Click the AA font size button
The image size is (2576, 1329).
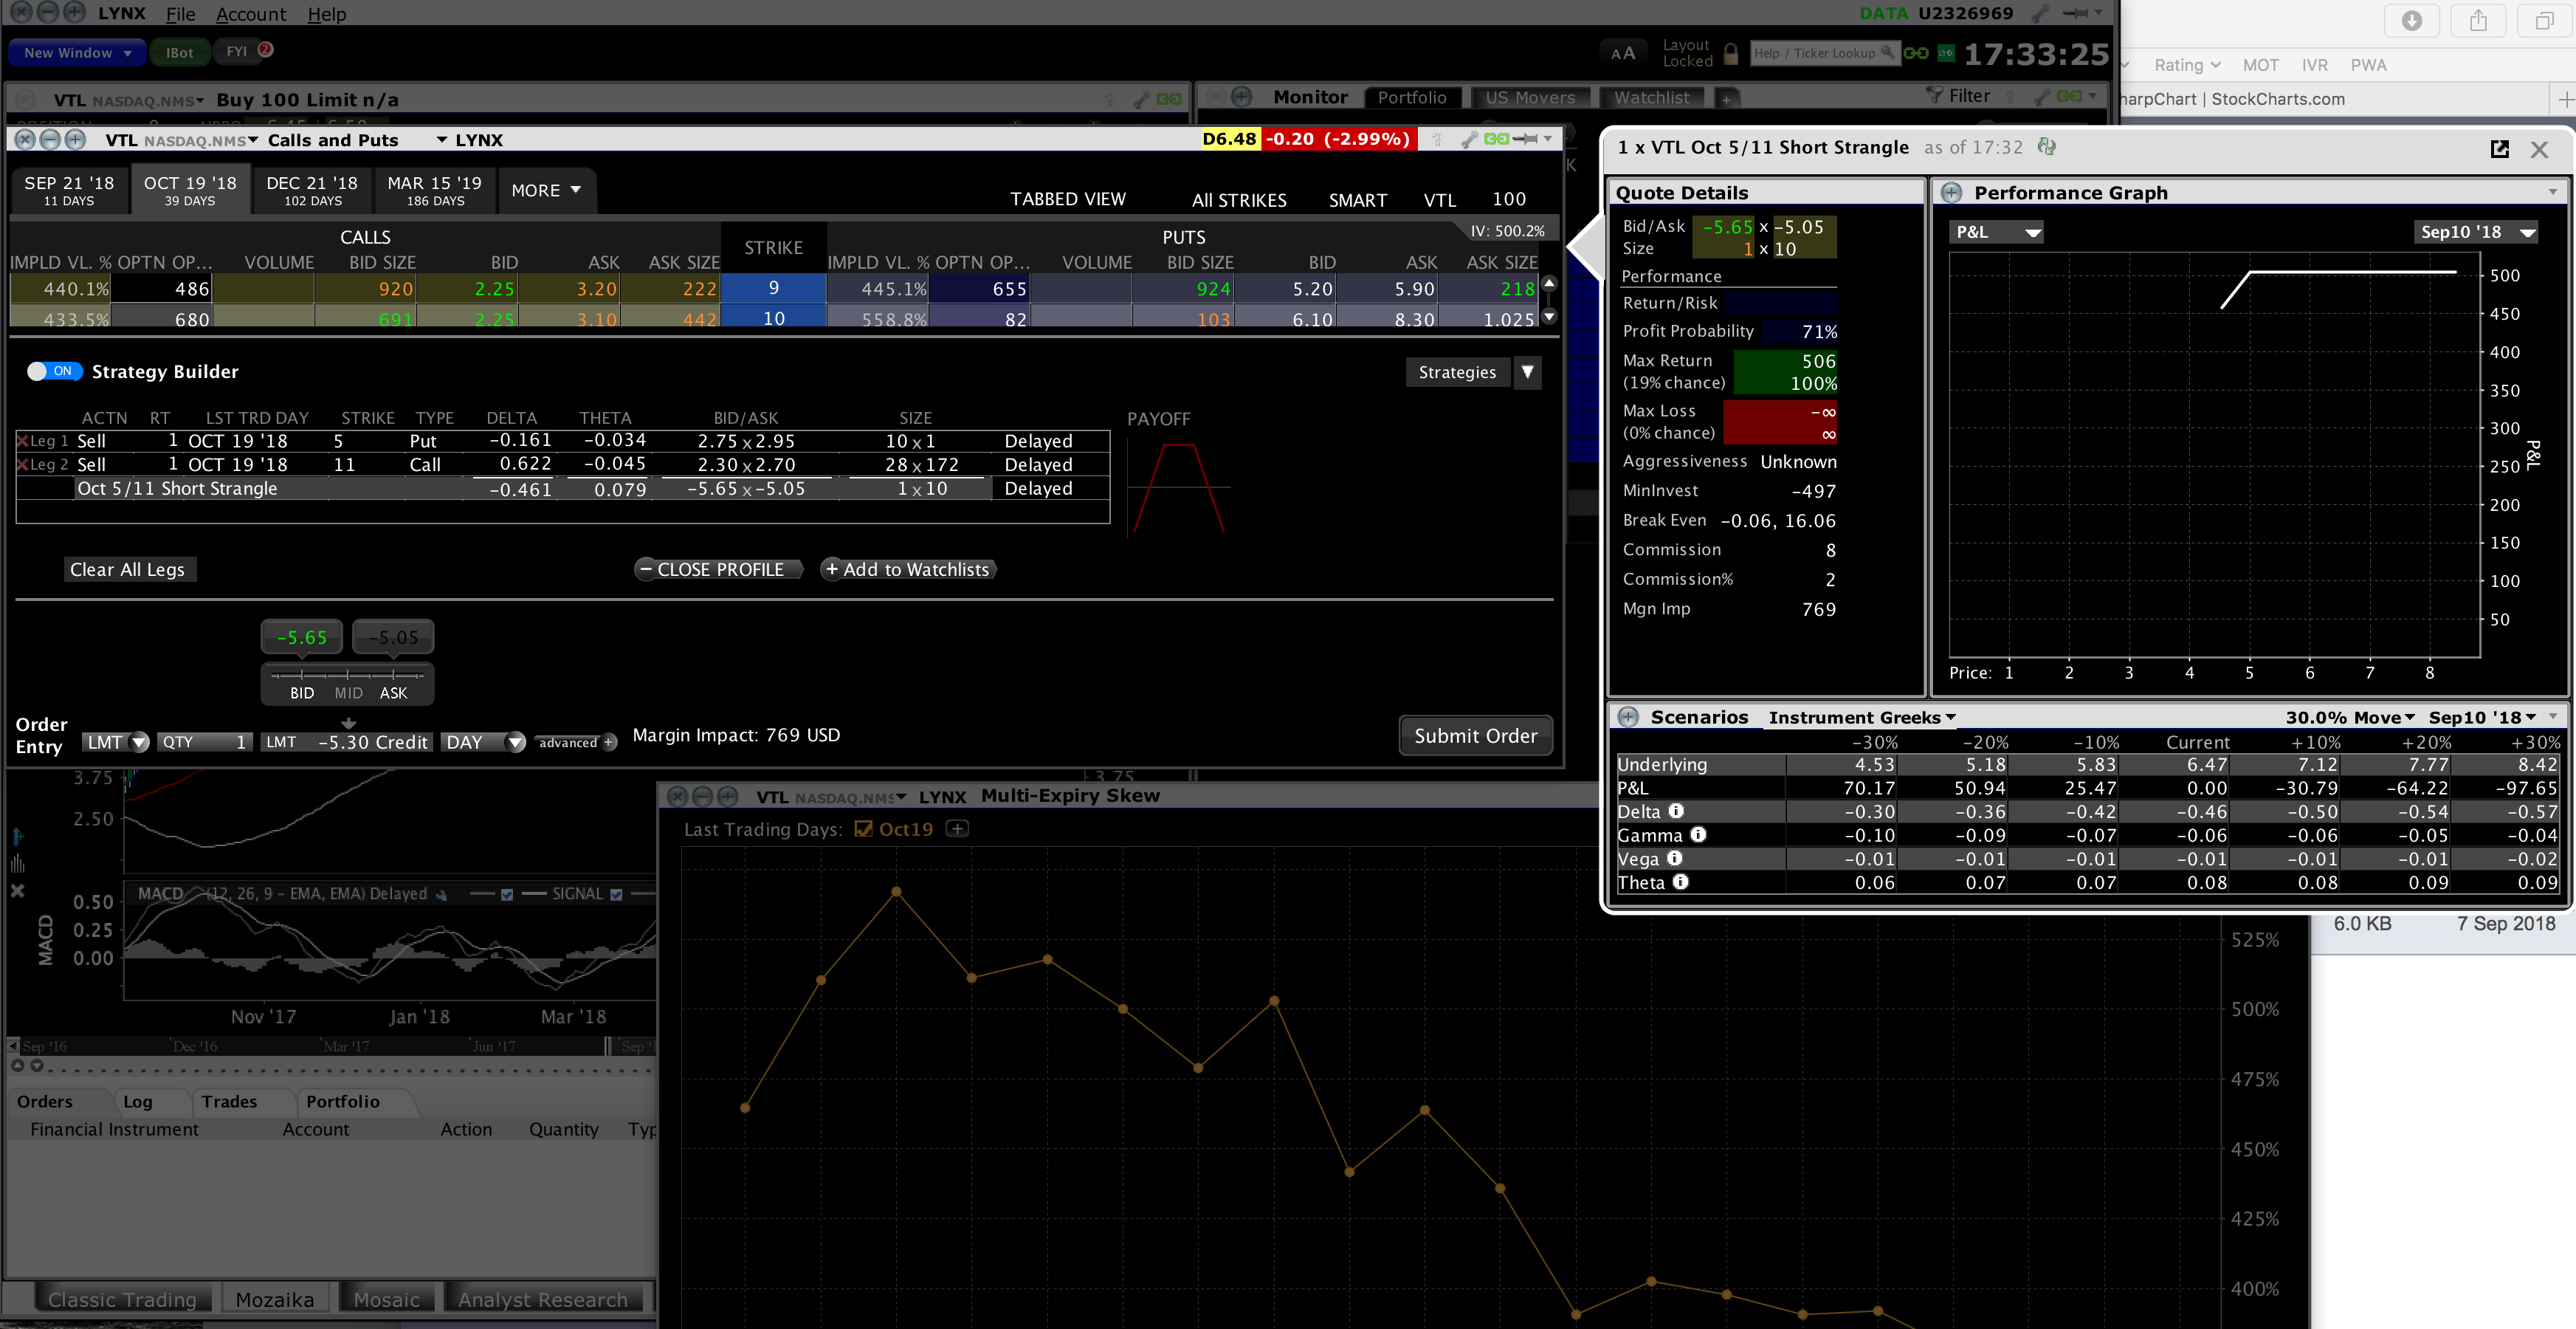1623,53
